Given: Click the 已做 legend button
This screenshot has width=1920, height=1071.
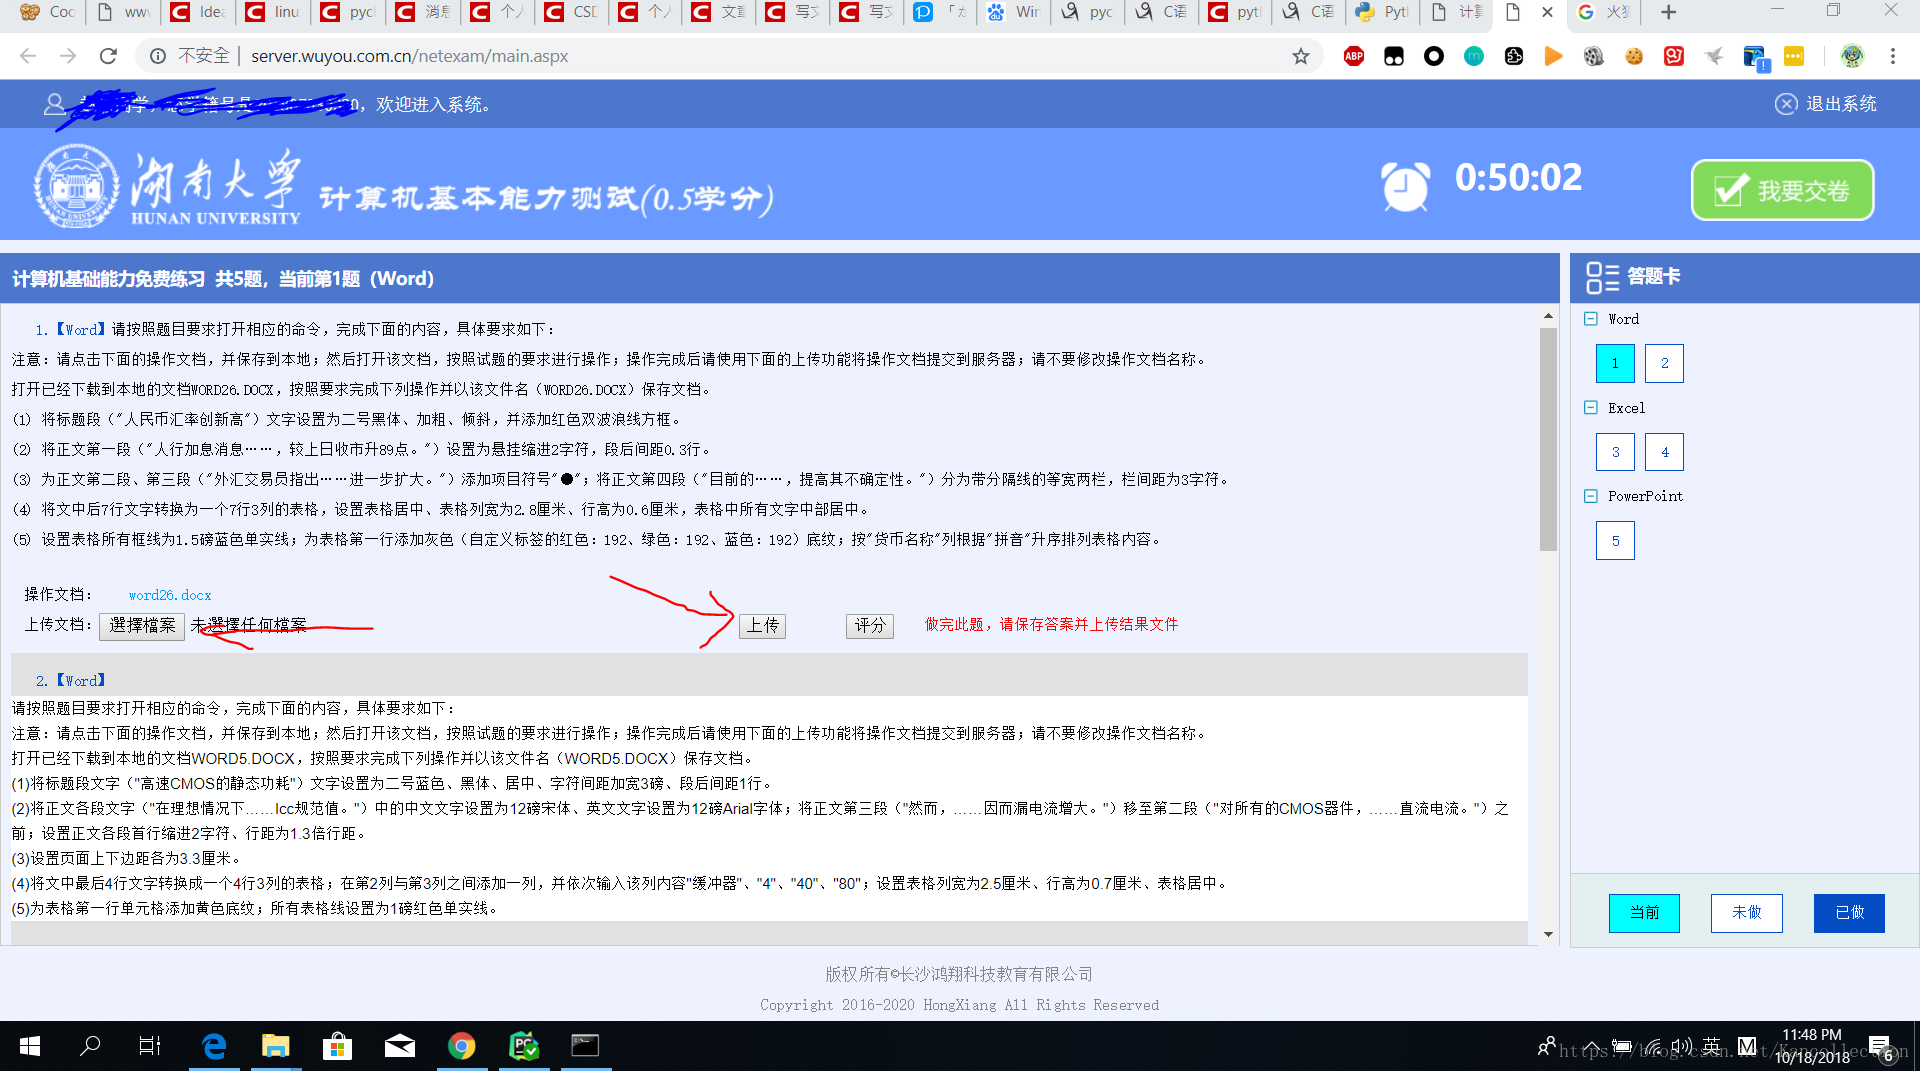Looking at the screenshot, I should tap(1850, 913).
